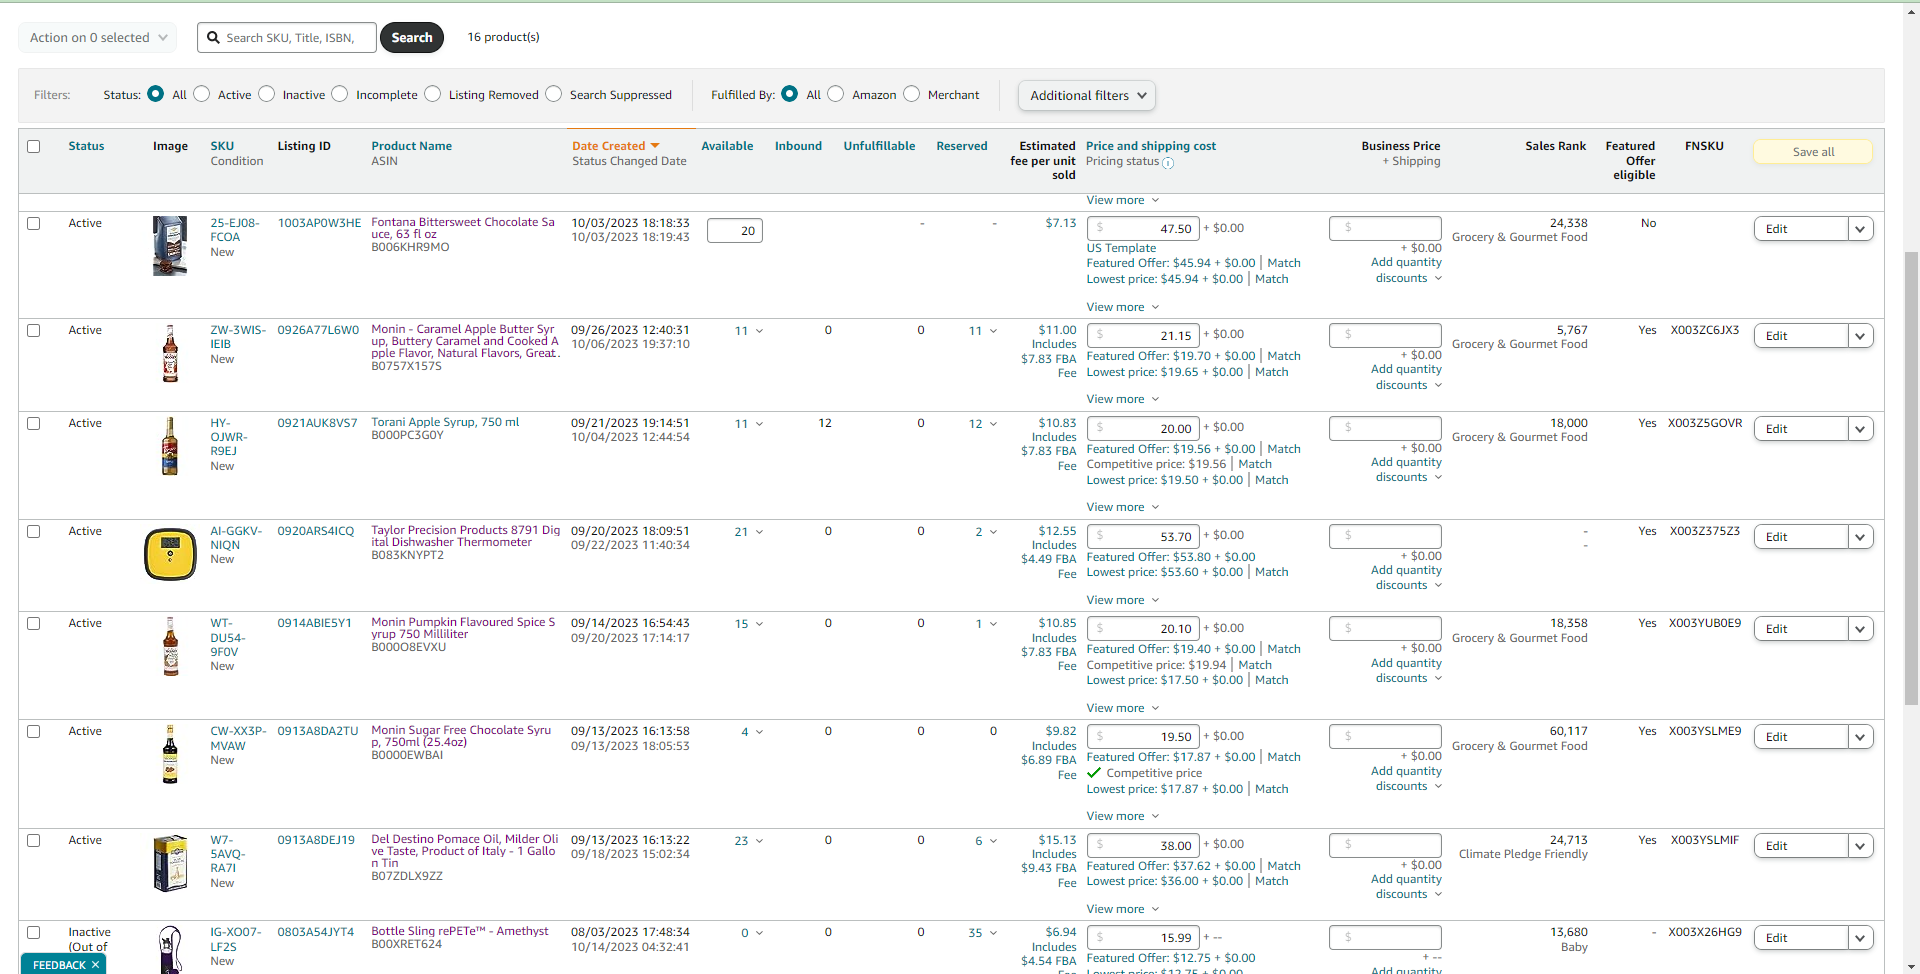Click the Search button
The width and height of the screenshot is (1920, 974).
[412, 38]
